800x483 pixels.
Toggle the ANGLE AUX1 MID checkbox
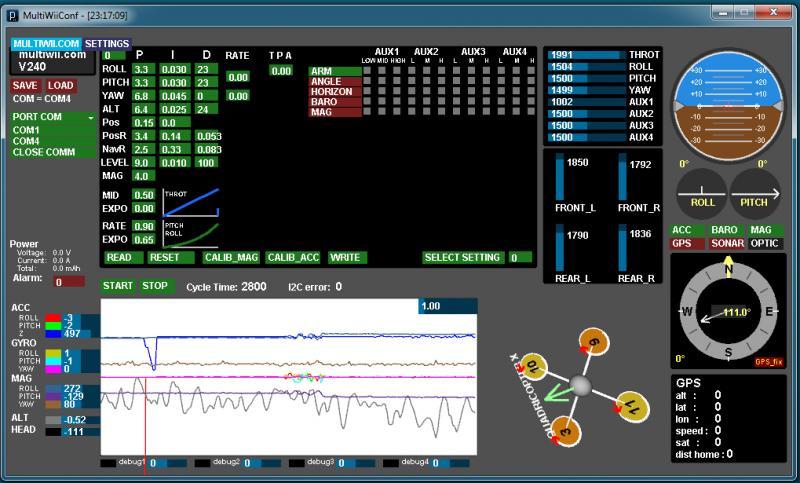[x=381, y=82]
